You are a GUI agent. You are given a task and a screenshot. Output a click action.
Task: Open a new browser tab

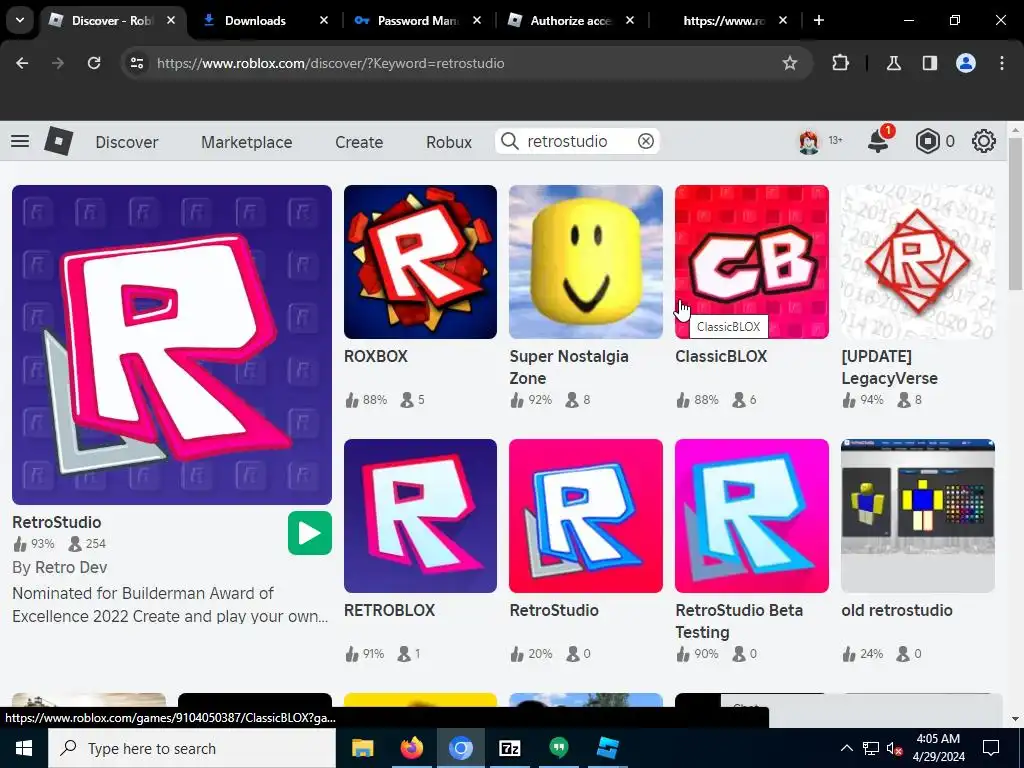point(819,20)
